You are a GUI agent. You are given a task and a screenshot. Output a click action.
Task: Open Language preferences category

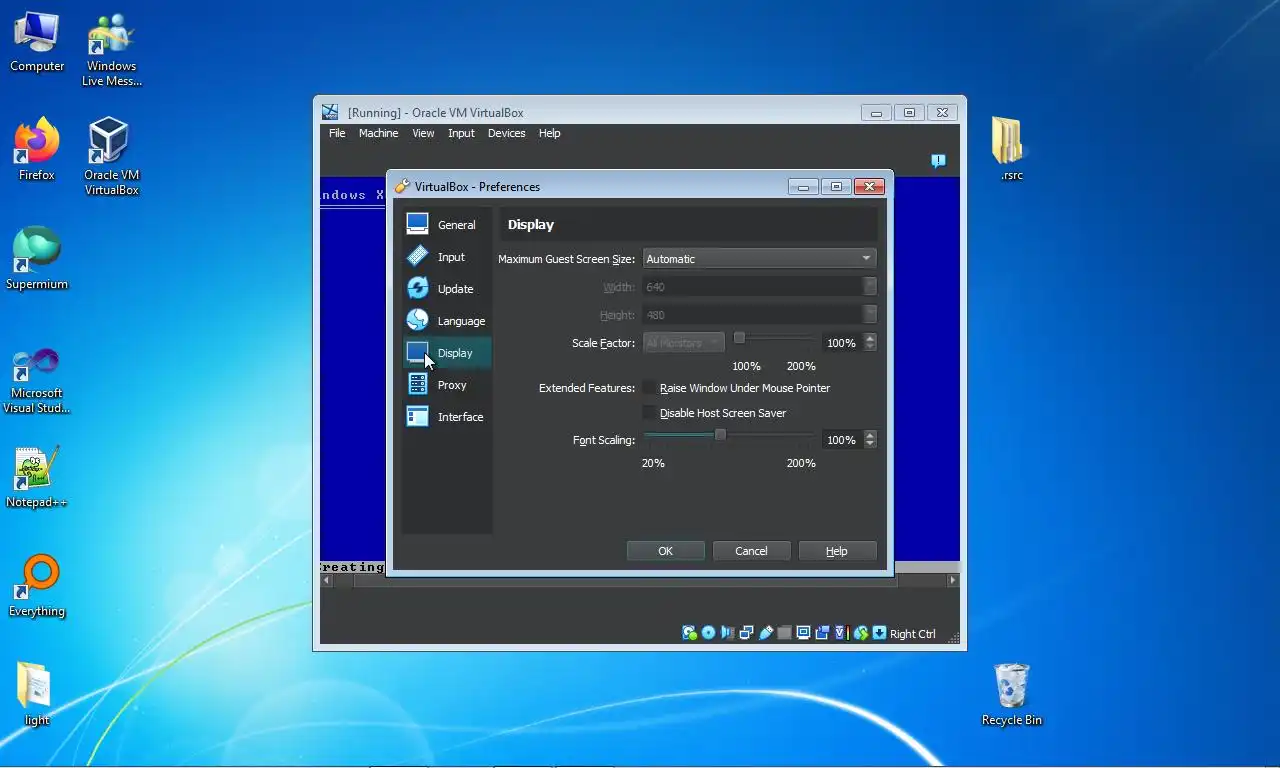tap(446, 321)
